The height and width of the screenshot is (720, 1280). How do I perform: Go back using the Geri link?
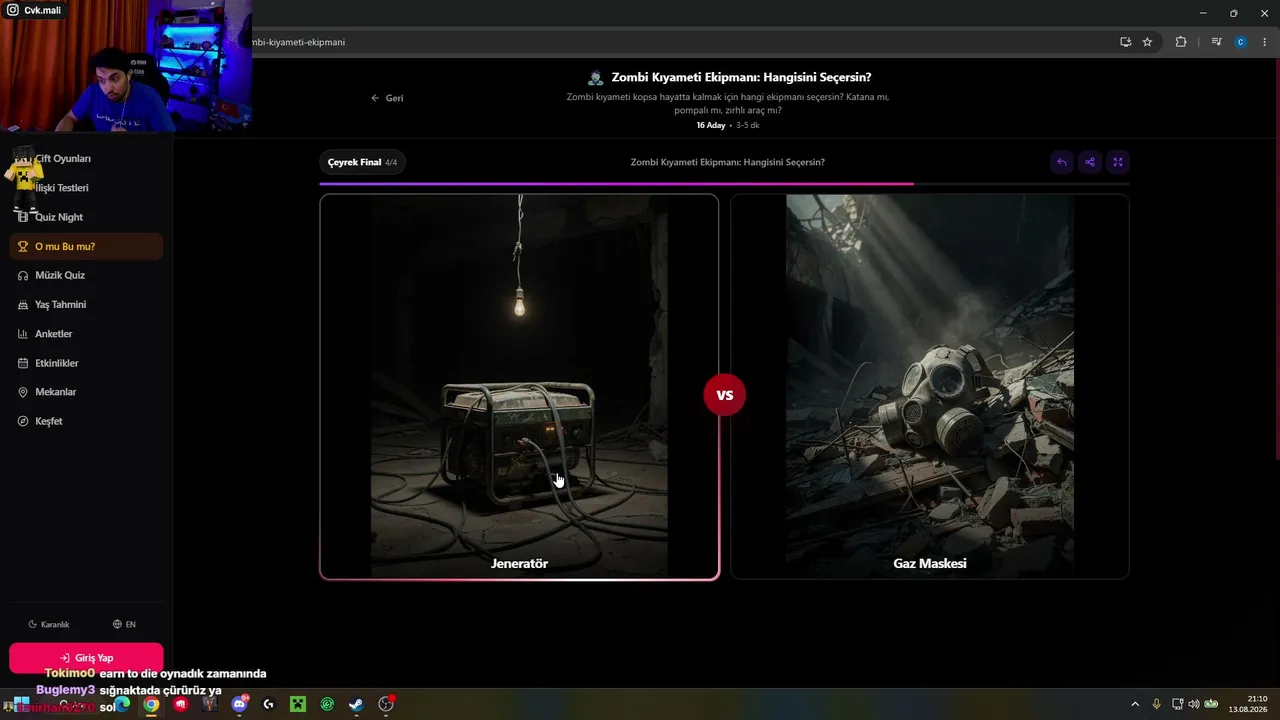point(387,98)
